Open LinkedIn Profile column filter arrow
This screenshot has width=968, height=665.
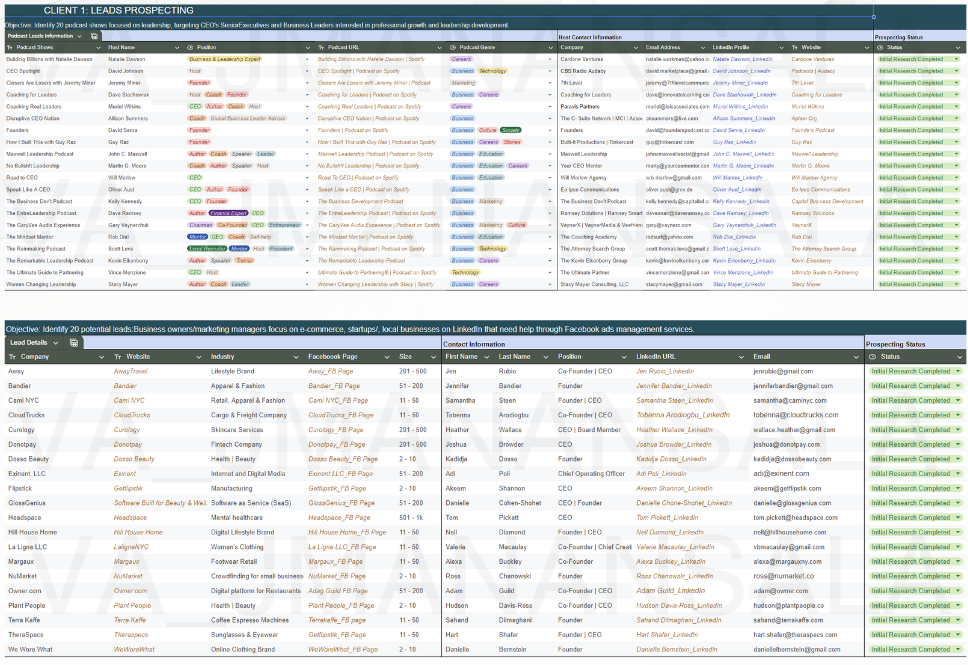(x=782, y=48)
